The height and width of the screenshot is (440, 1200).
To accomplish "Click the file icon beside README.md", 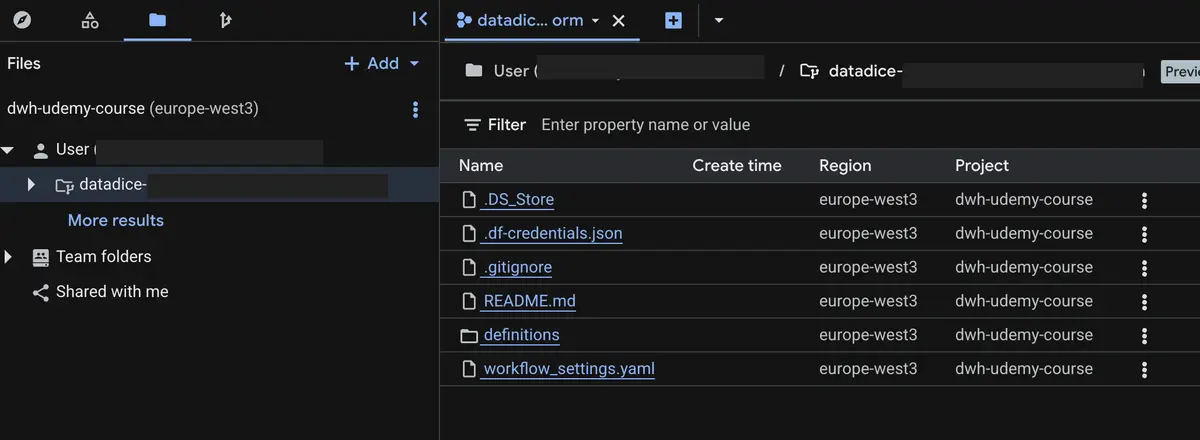I will pyautogui.click(x=469, y=301).
